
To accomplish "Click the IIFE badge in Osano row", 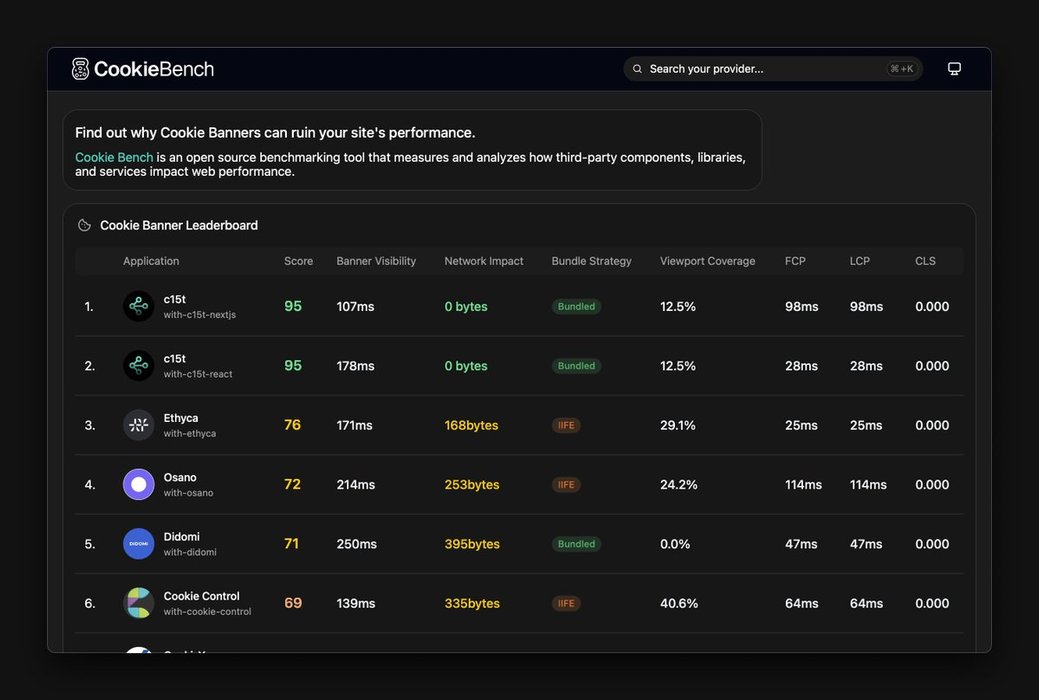I will click(567, 485).
